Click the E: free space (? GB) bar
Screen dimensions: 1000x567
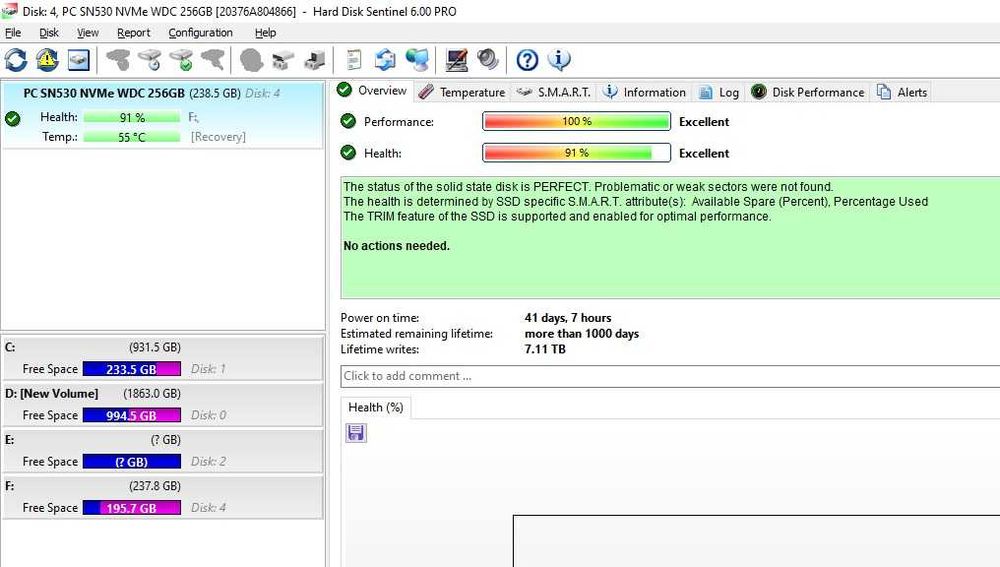click(x=131, y=461)
